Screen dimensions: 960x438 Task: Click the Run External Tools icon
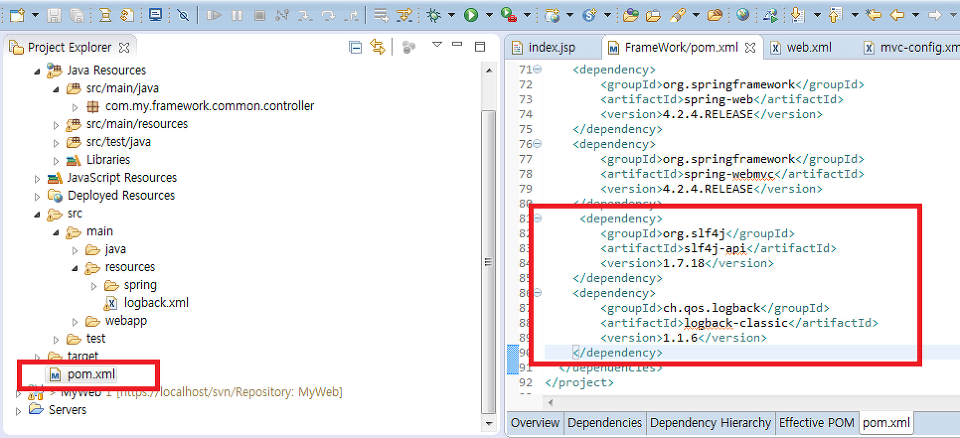pos(508,15)
